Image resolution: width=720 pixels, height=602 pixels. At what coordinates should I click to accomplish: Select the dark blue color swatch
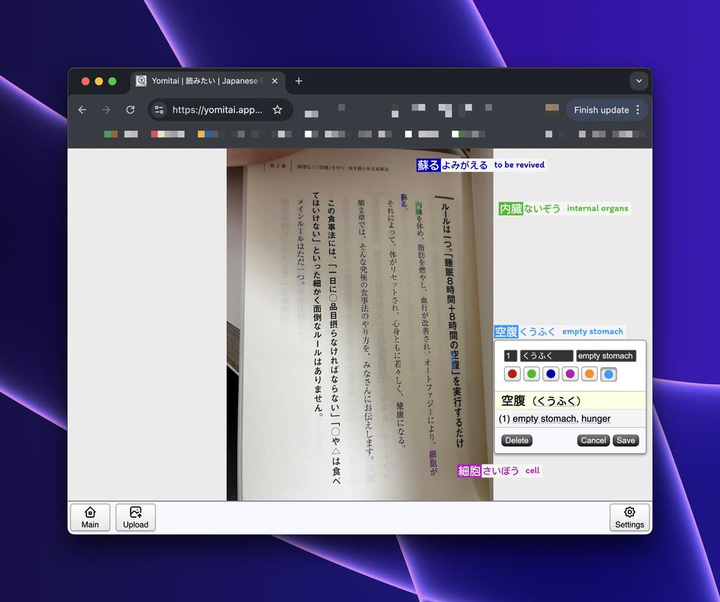551,374
